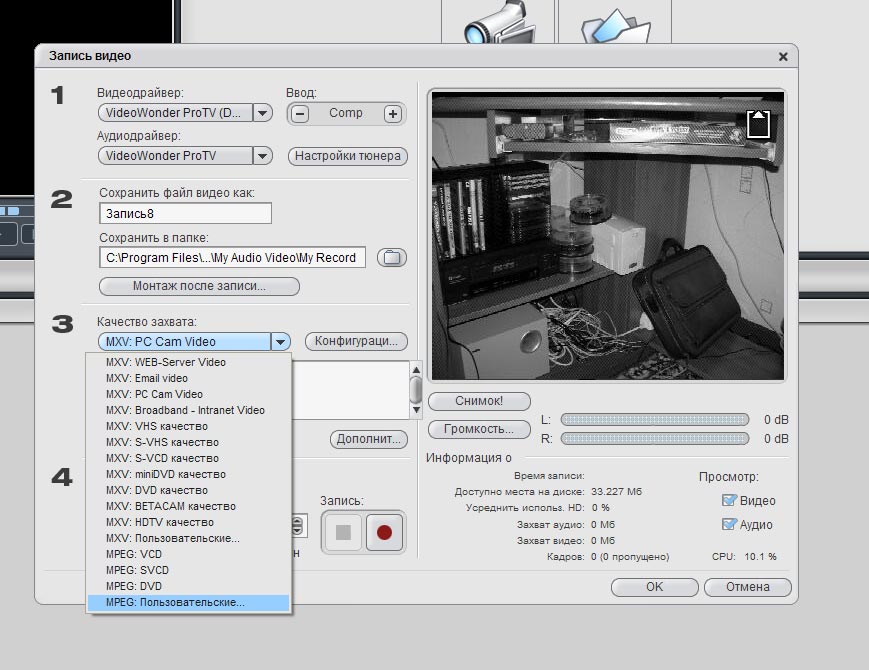Viewport: 869px width, 670px height.
Task: Click the battery icon in video preview
Action: (759, 124)
